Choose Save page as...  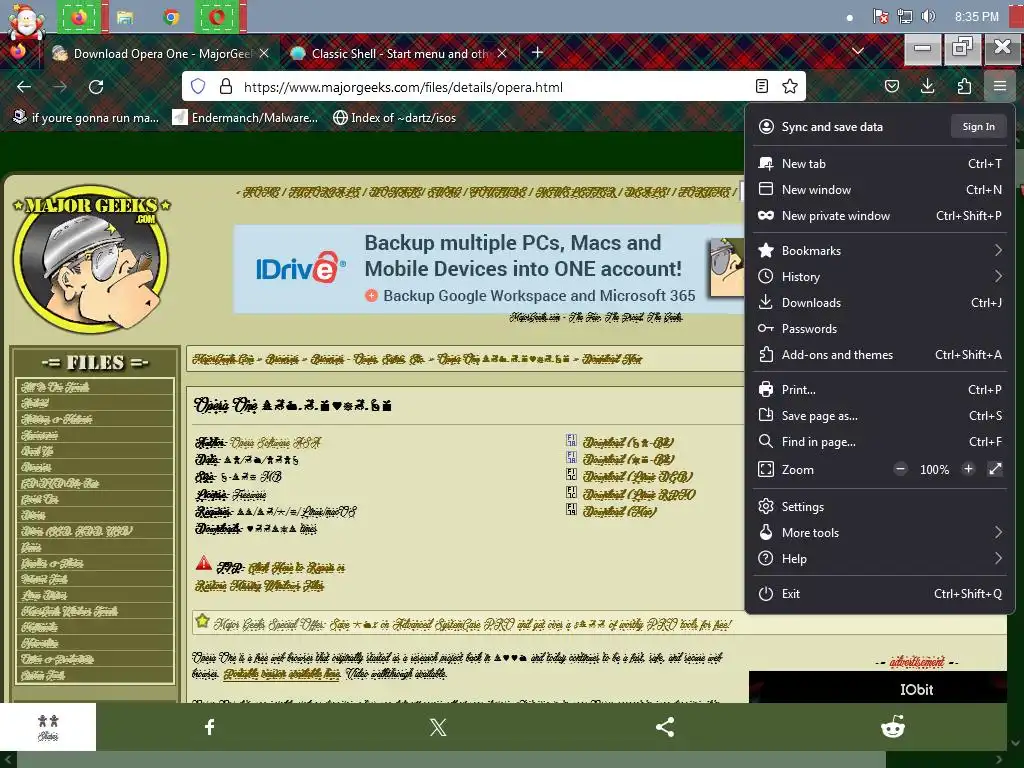coord(880,416)
